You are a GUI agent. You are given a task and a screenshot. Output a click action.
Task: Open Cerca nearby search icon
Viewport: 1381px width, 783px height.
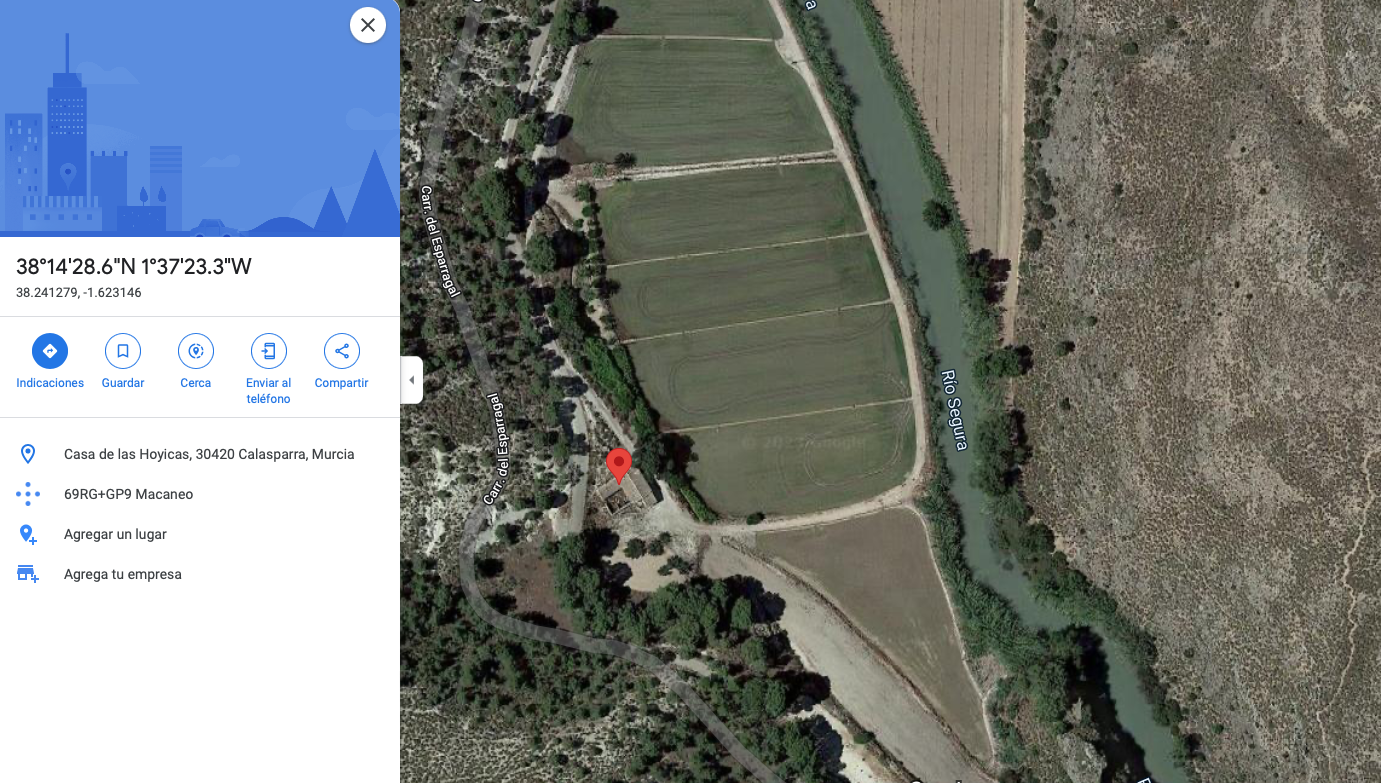tap(196, 351)
